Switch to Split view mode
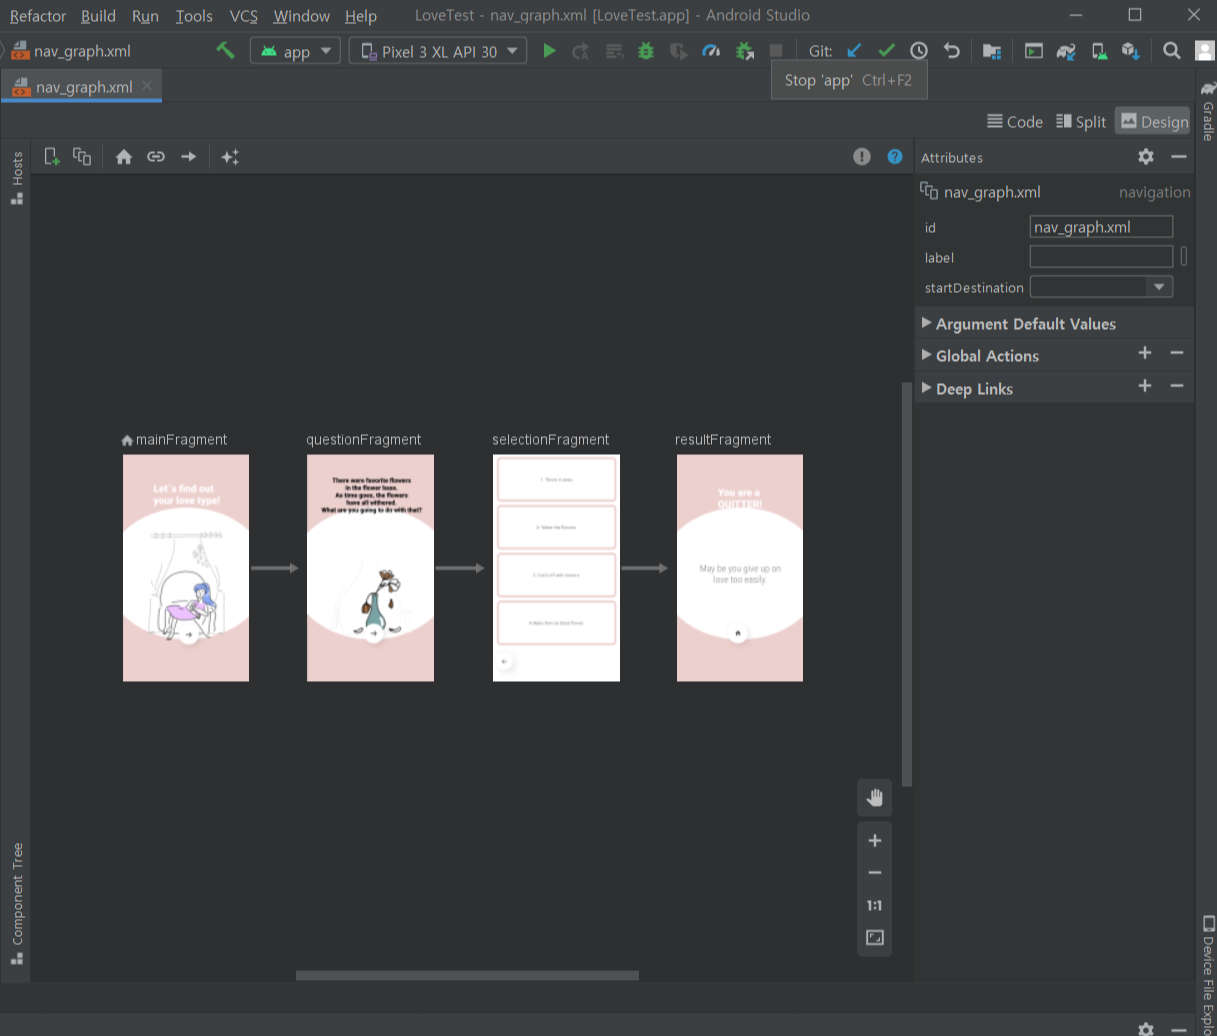Screen dimensions: 1217x1036 coord(1081,121)
